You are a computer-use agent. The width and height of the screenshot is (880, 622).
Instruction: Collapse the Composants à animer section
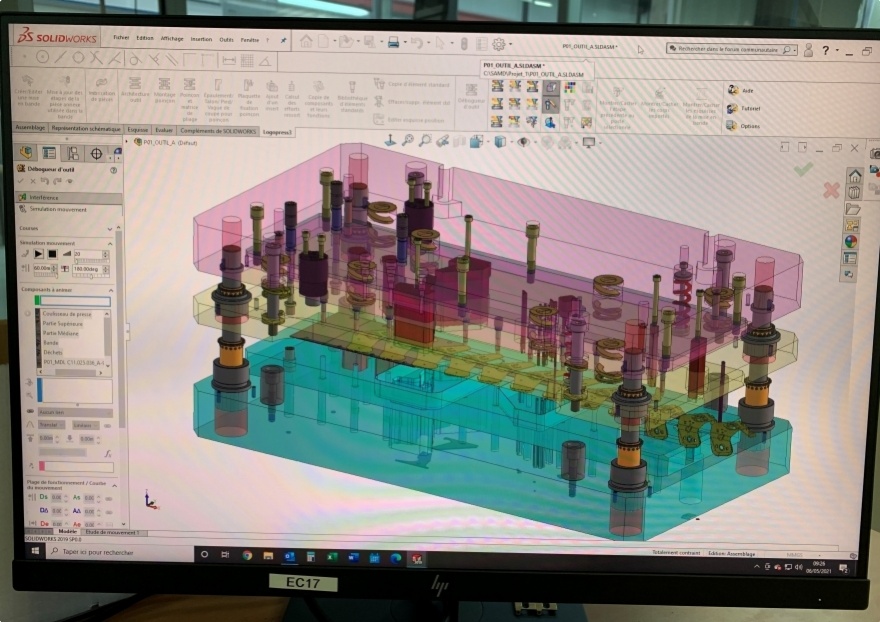(x=110, y=291)
